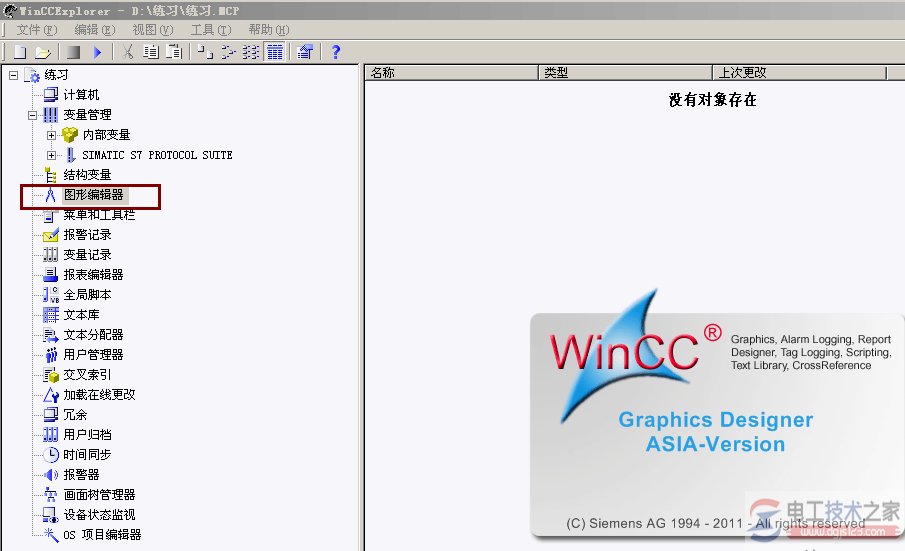Open the Properties toolbar icon
Screen dimensions: 905x551
tap(305, 53)
